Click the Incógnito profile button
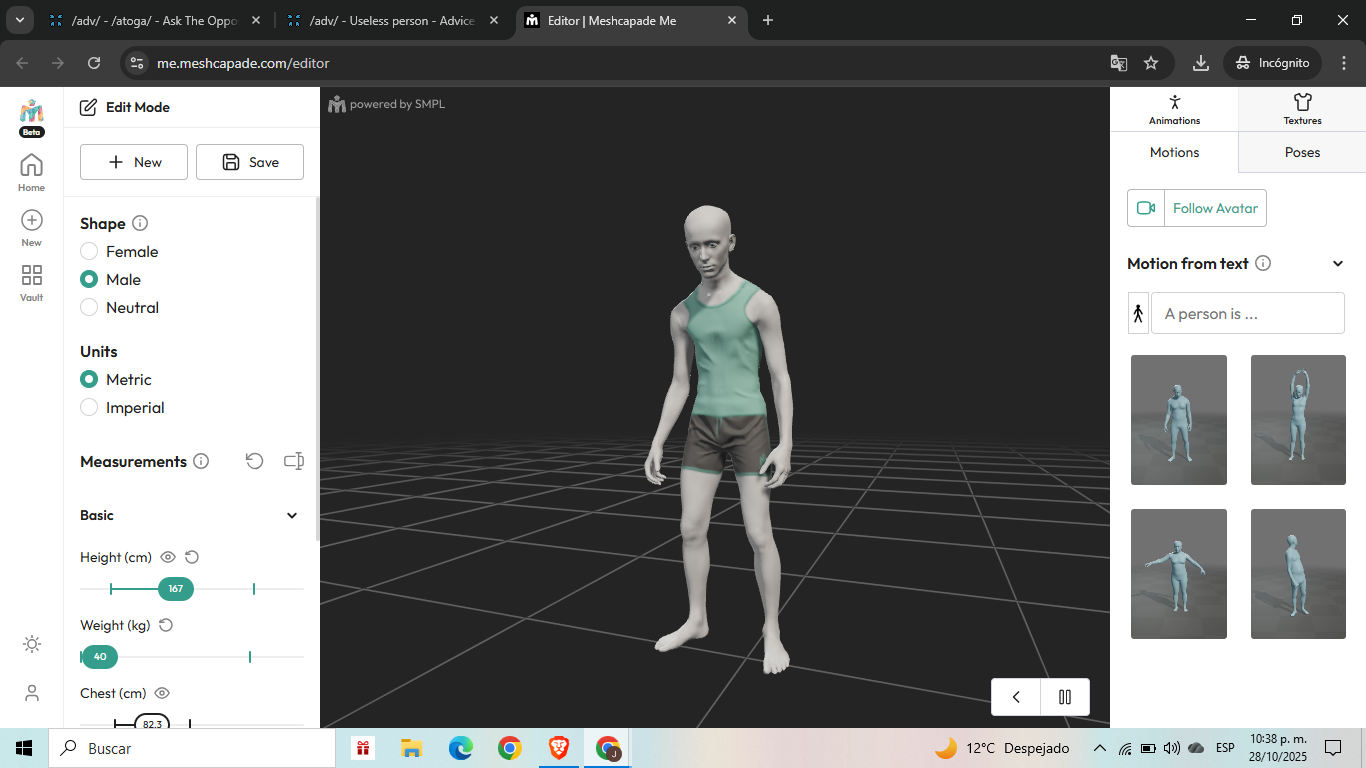The image size is (1366, 768). (x=1272, y=63)
